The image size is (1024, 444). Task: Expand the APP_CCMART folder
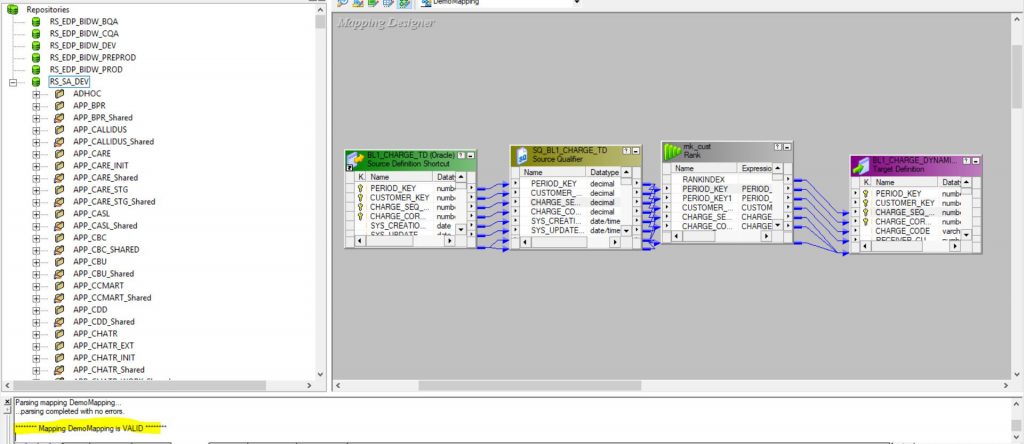[36, 286]
